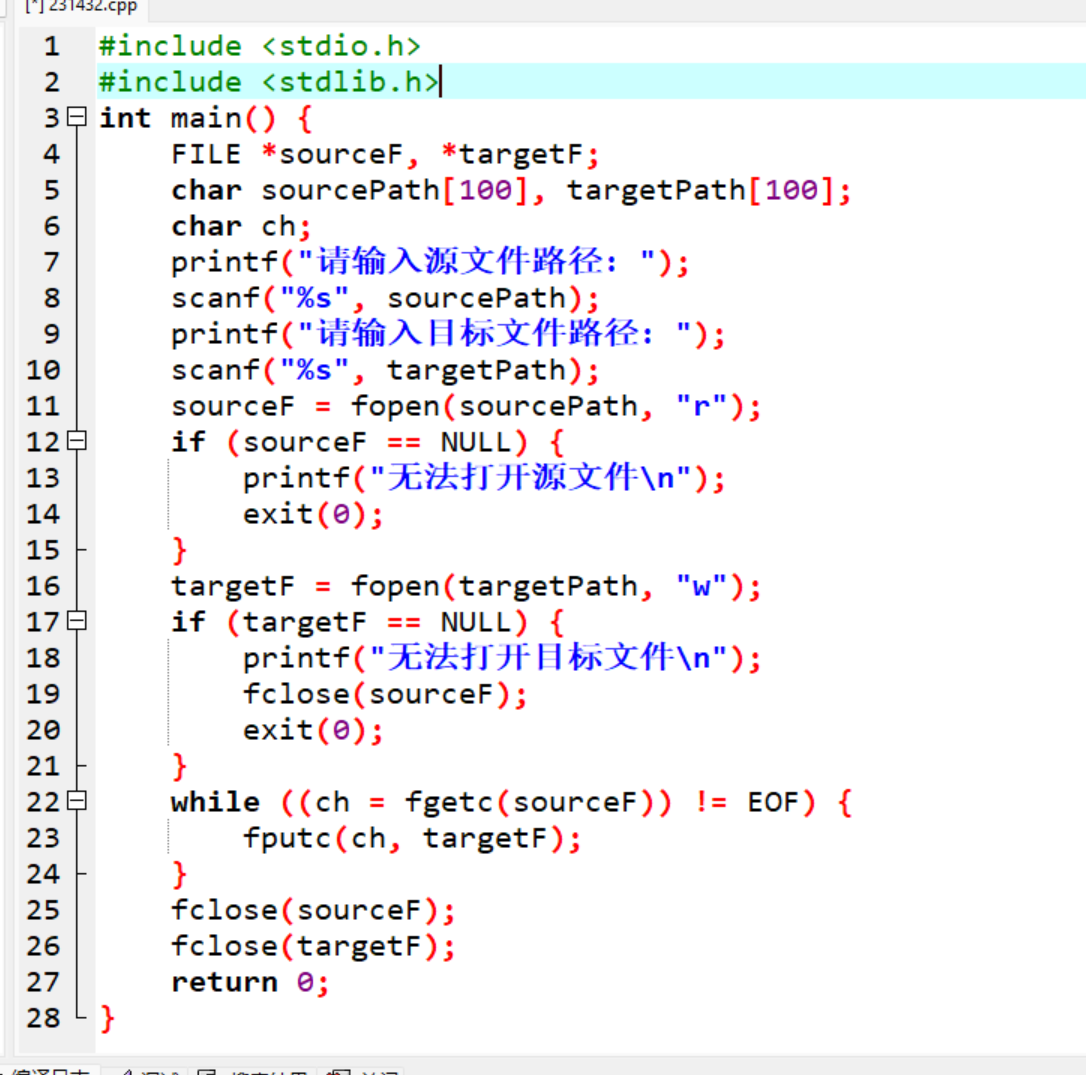
Task: Select line number 16 in the gutter
Action: [x=43, y=587]
